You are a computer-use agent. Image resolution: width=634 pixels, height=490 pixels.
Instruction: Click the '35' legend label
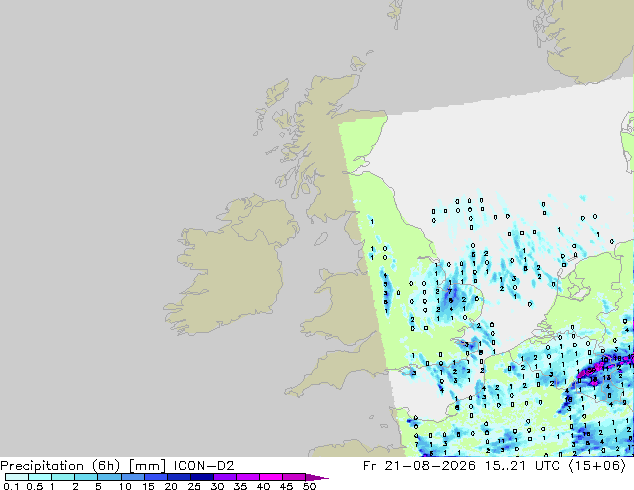click(x=240, y=486)
